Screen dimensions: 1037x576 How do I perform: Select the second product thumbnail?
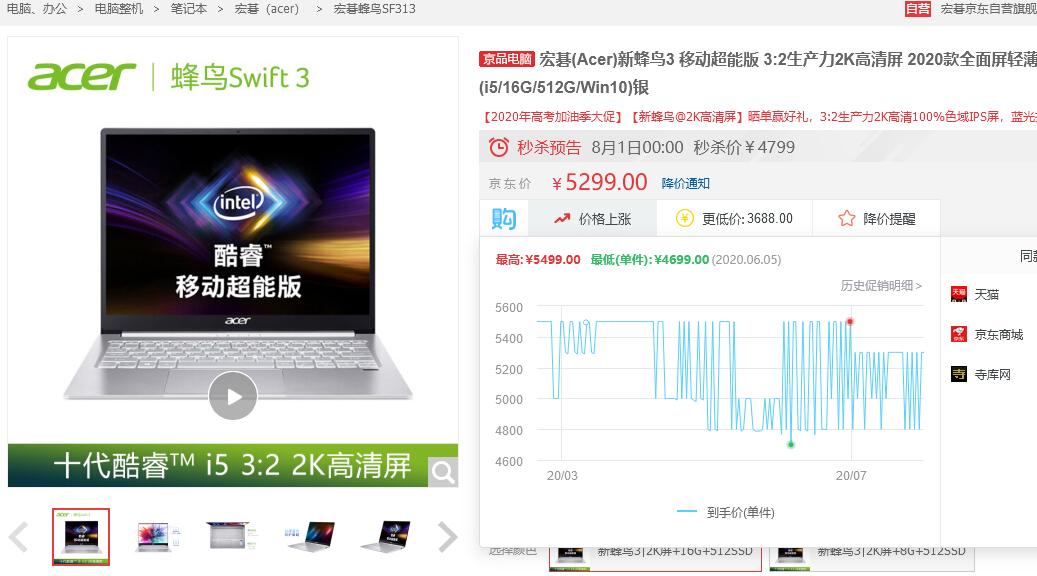tap(157, 536)
